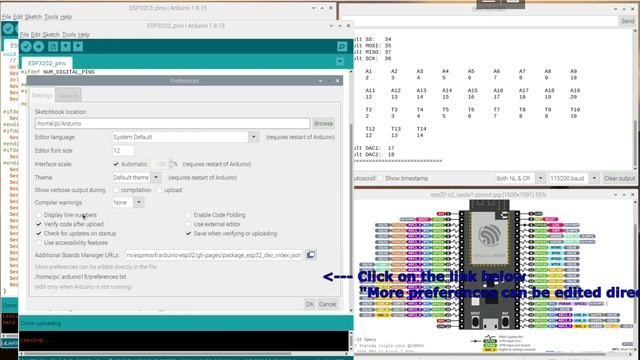
Task: Enable Use external editor checkbox
Action: 188,224
